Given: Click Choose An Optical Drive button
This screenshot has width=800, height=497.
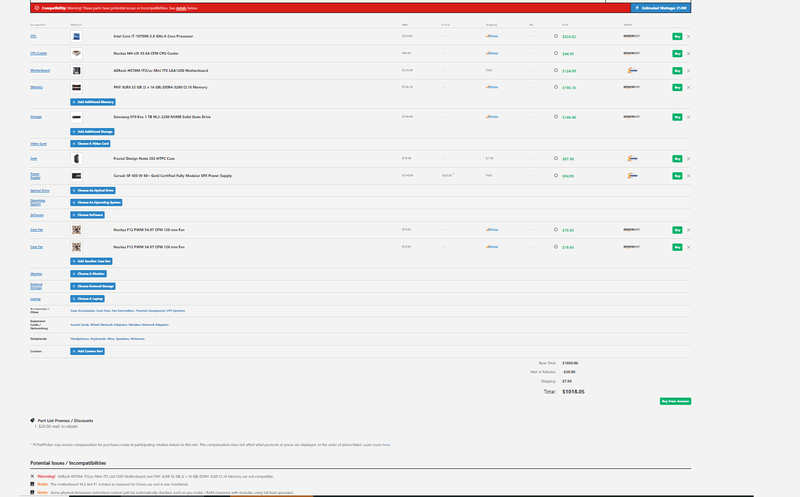Looking at the screenshot, I should [x=93, y=190].
